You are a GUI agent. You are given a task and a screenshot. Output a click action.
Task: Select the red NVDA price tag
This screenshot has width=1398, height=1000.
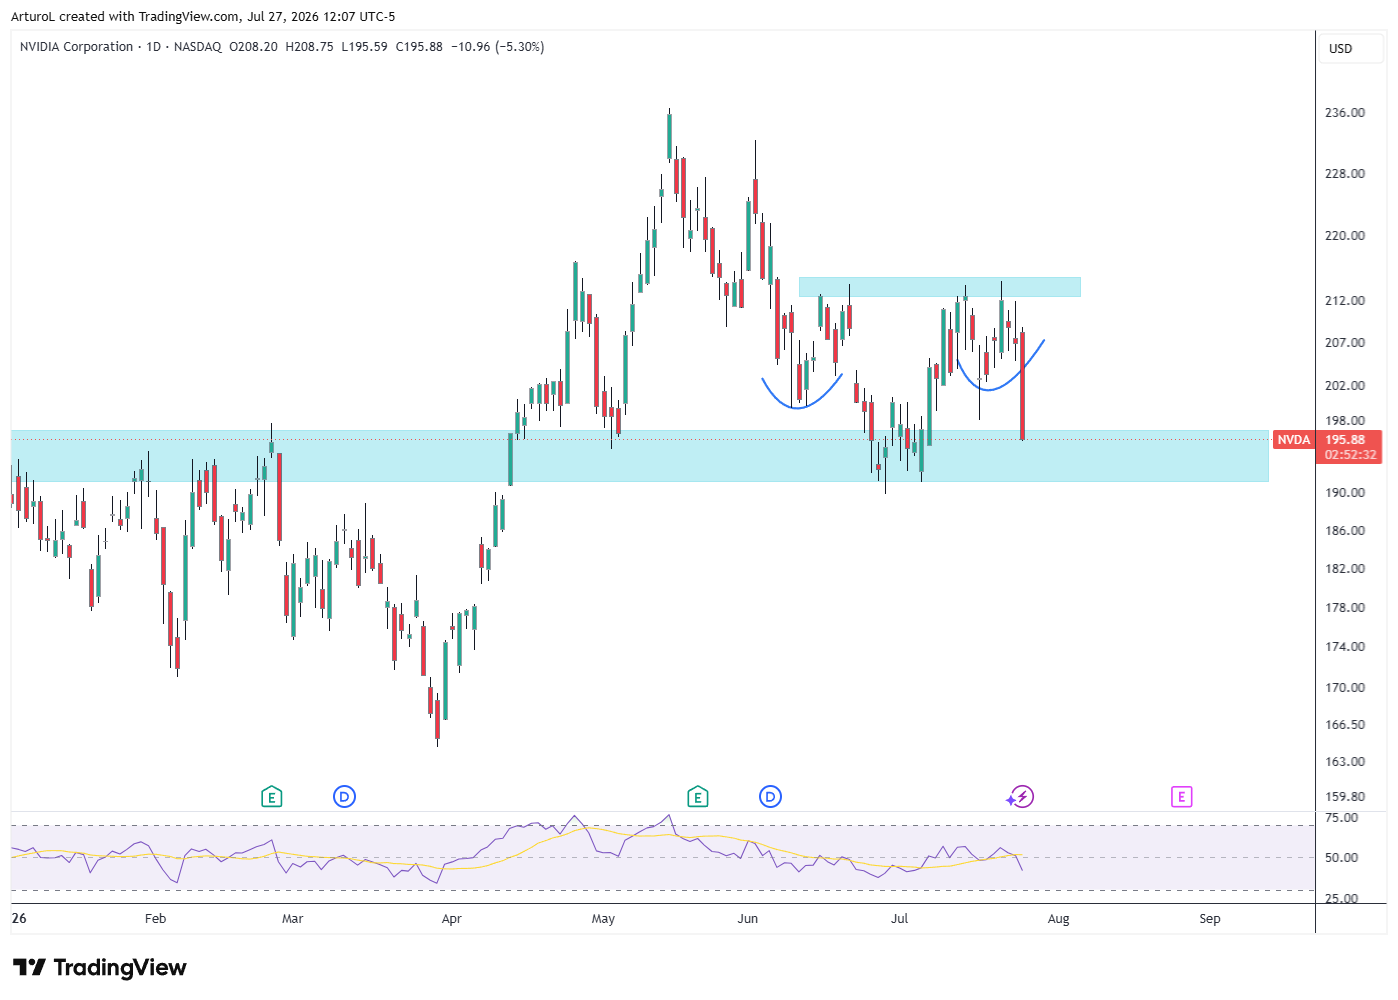1294,440
